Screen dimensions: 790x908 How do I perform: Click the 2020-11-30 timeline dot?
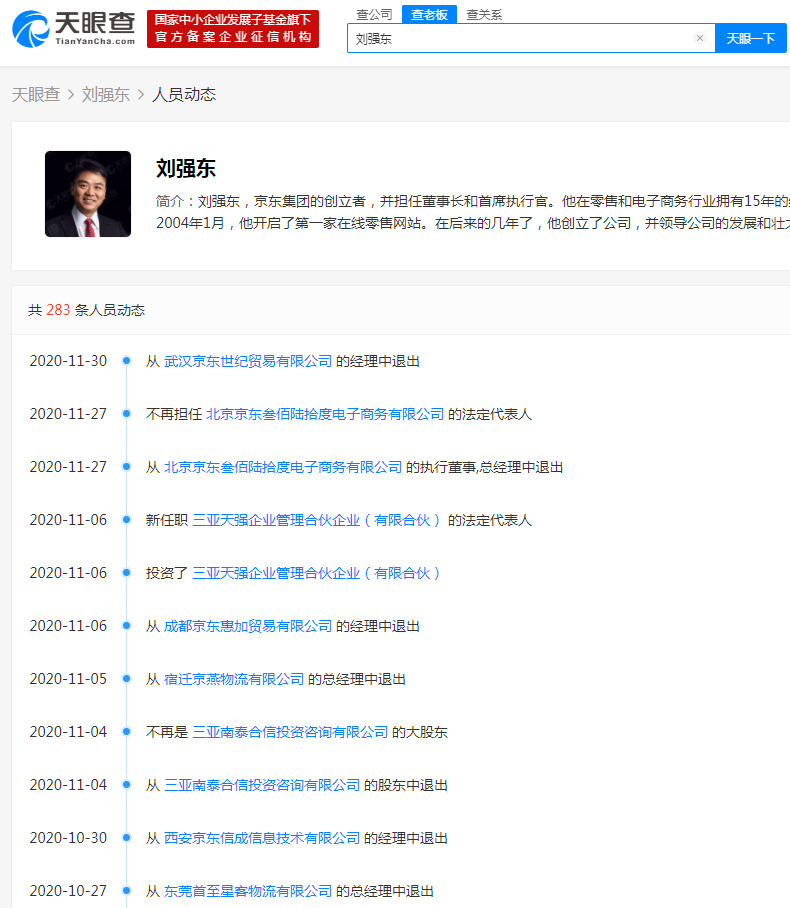[x=126, y=361]
